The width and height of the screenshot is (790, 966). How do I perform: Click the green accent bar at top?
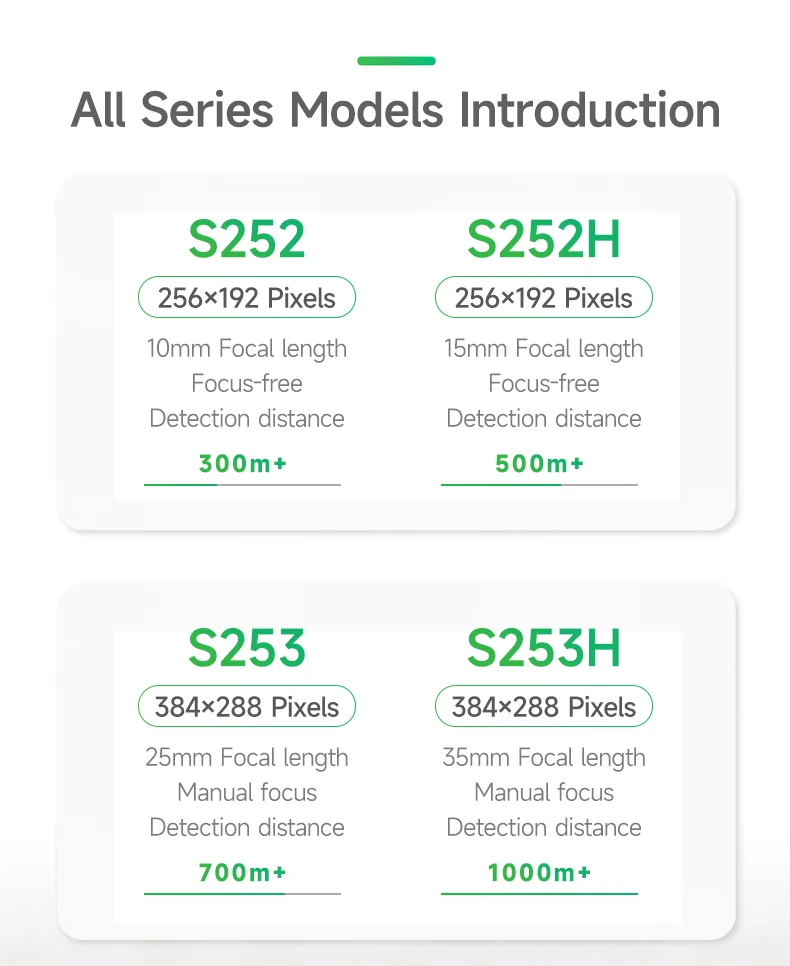(x=396, y=61)
